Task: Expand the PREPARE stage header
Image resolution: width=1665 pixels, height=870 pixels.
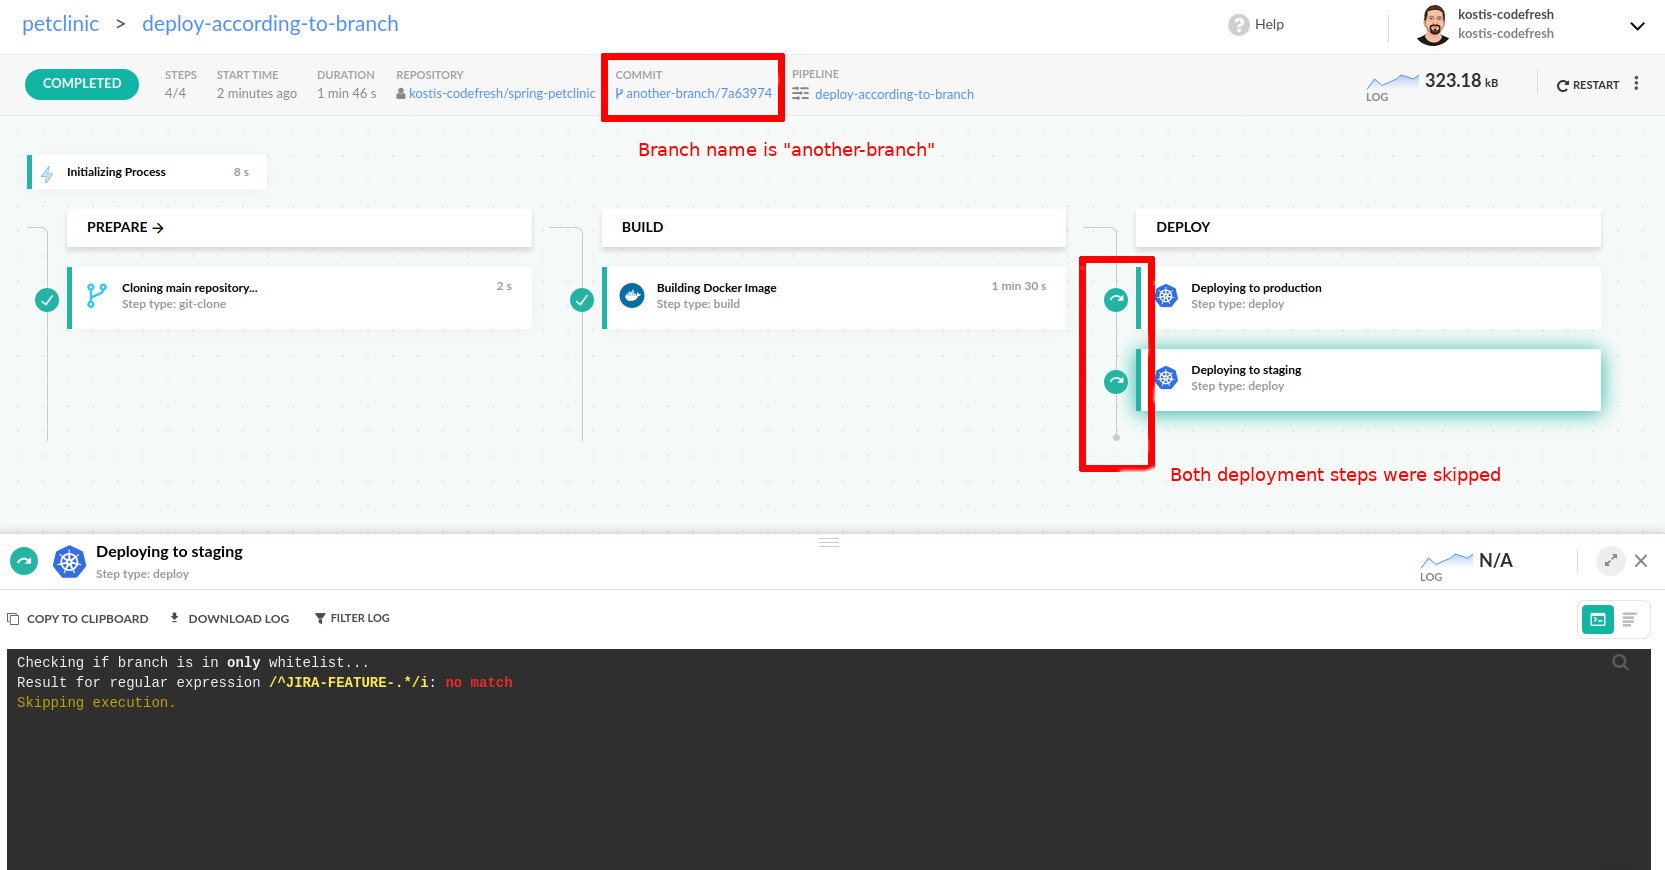Action: click(125, 228)
